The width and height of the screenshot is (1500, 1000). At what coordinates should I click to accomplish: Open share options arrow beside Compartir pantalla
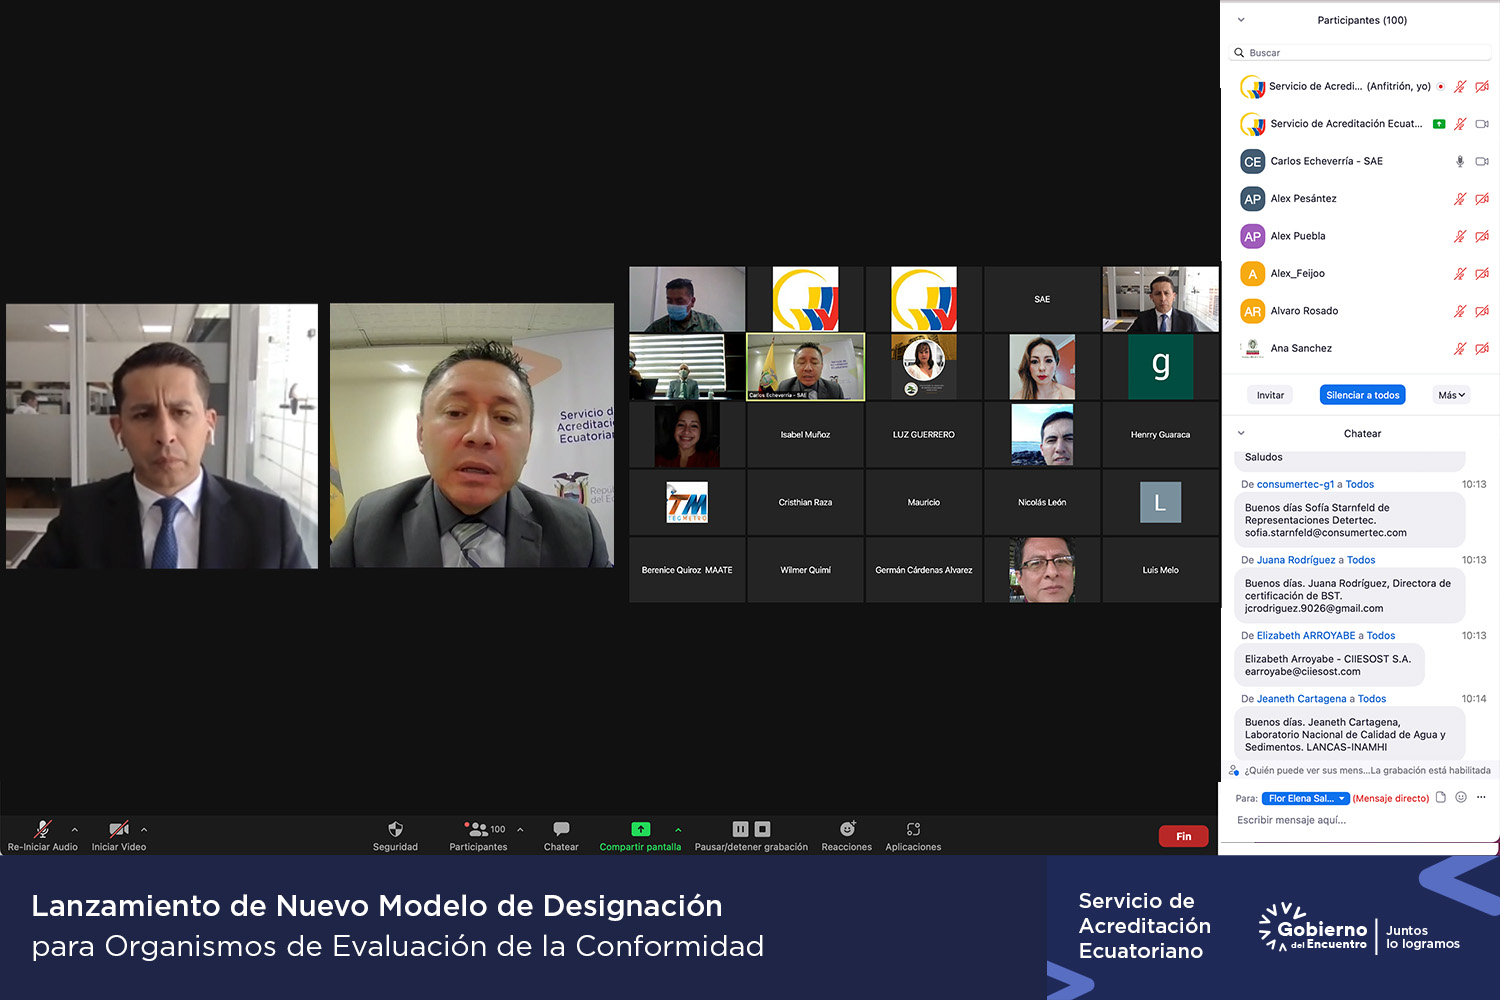click(x=678, y=829)
